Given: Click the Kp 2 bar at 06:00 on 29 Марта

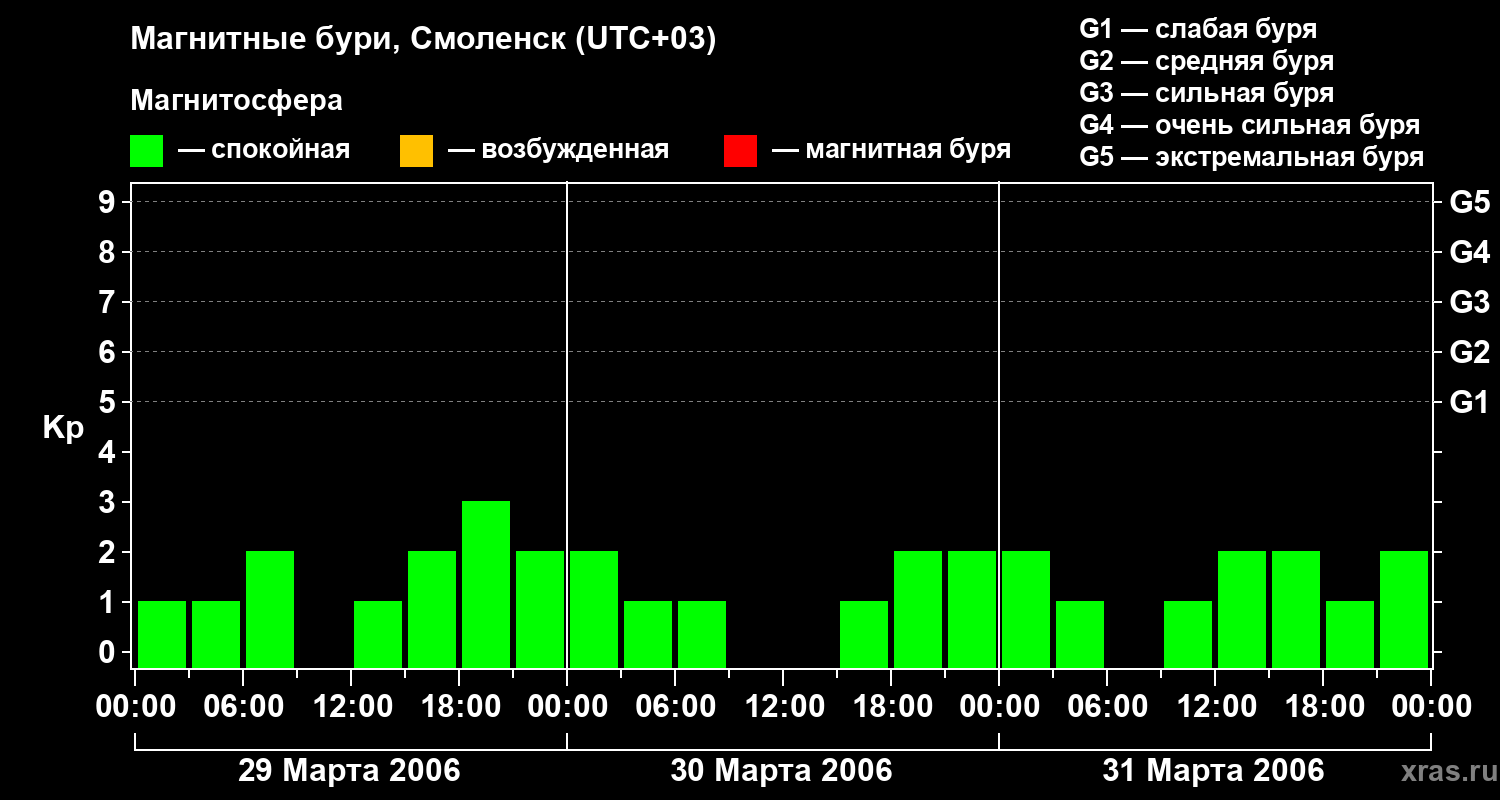Looking at the screenshot, I should (270, 609).
